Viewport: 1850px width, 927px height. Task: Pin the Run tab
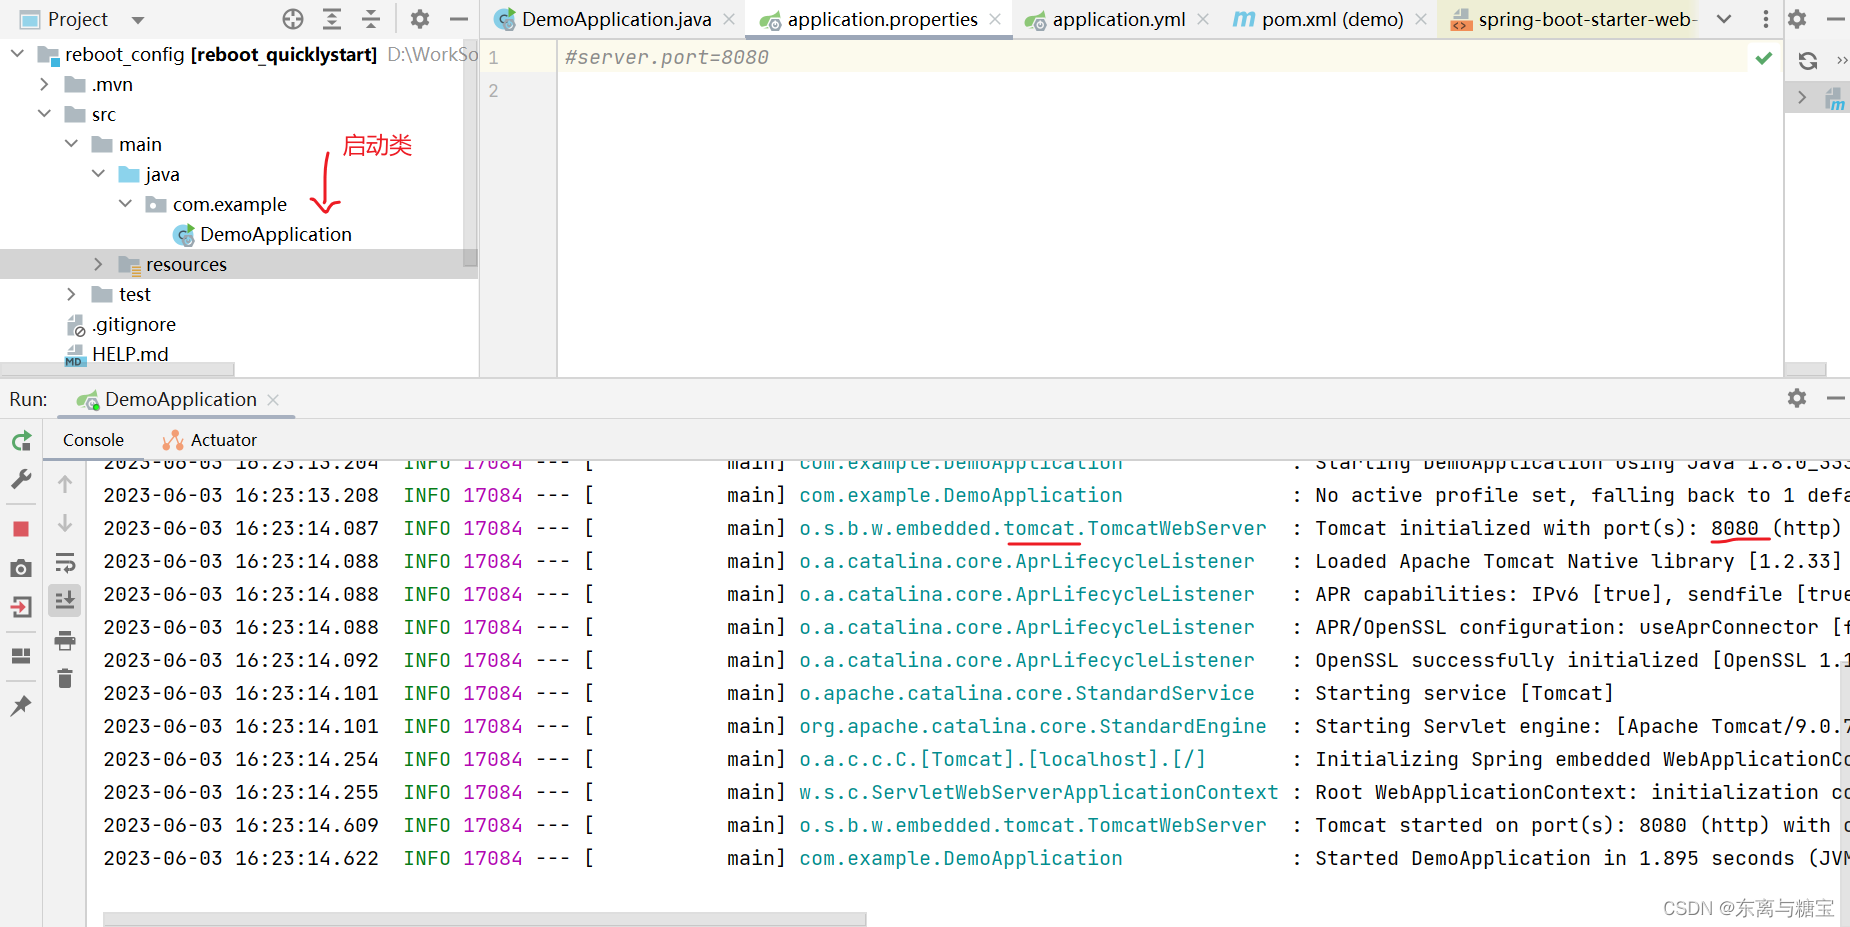(21, 706)
